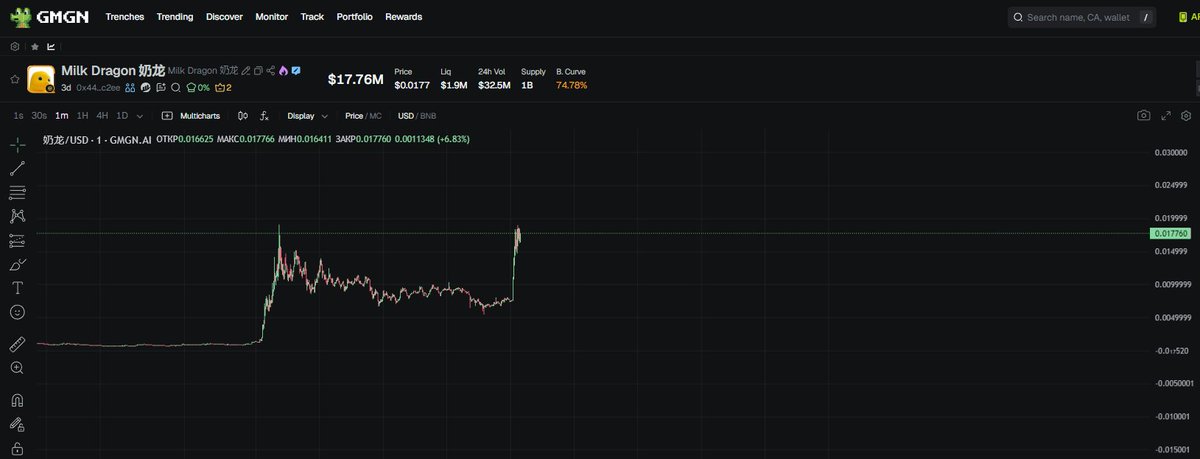Select the horizontal lines Fibonacci tool
Image resolution: width=1200 pixels, height=459 pixels.
click(x=17, y=192)
